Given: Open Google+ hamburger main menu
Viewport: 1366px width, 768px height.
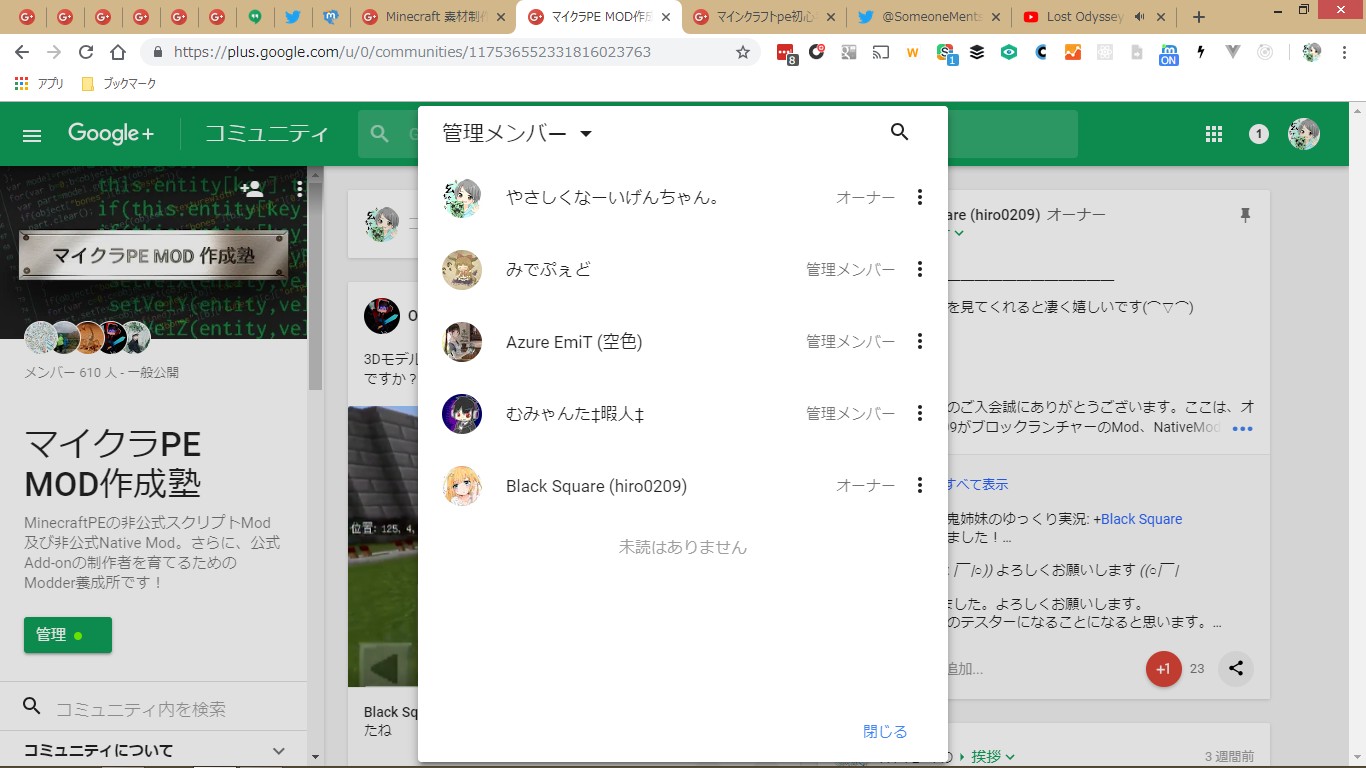Looking at the screenshot, I should [32, 135].
